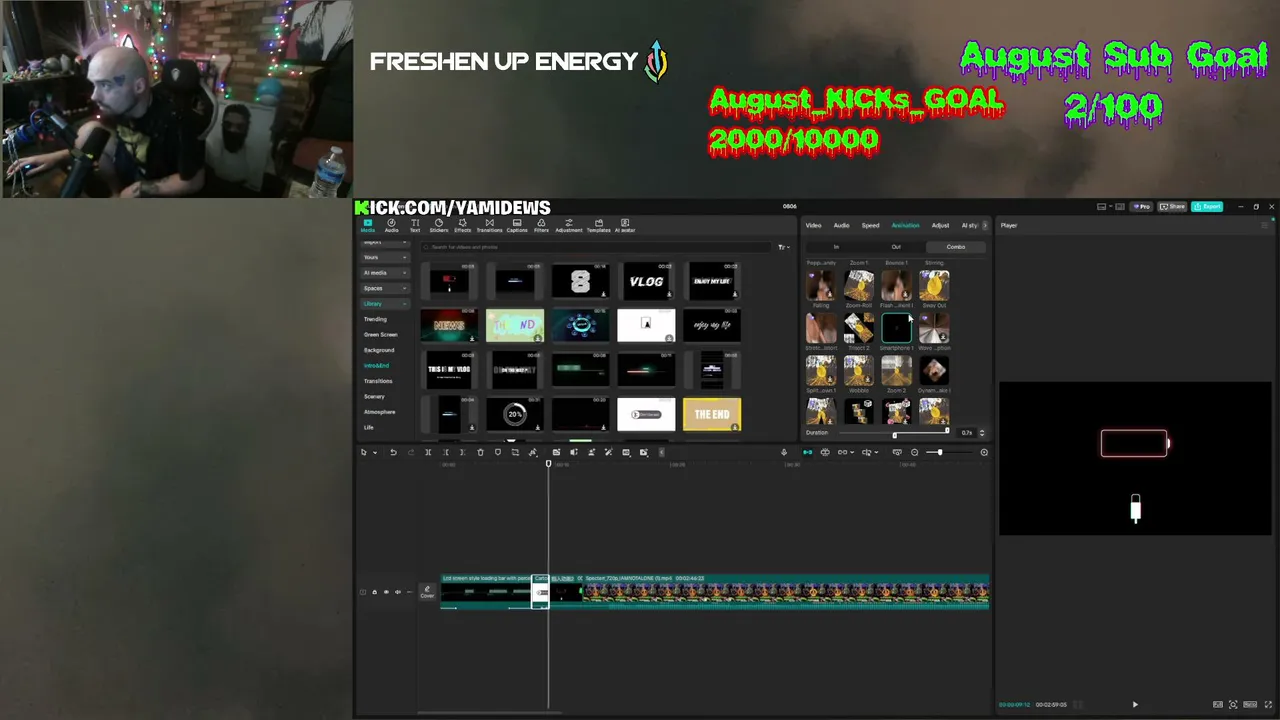1280x720 pixels.
Task: Click the Export button
Action: point(1208,207)
